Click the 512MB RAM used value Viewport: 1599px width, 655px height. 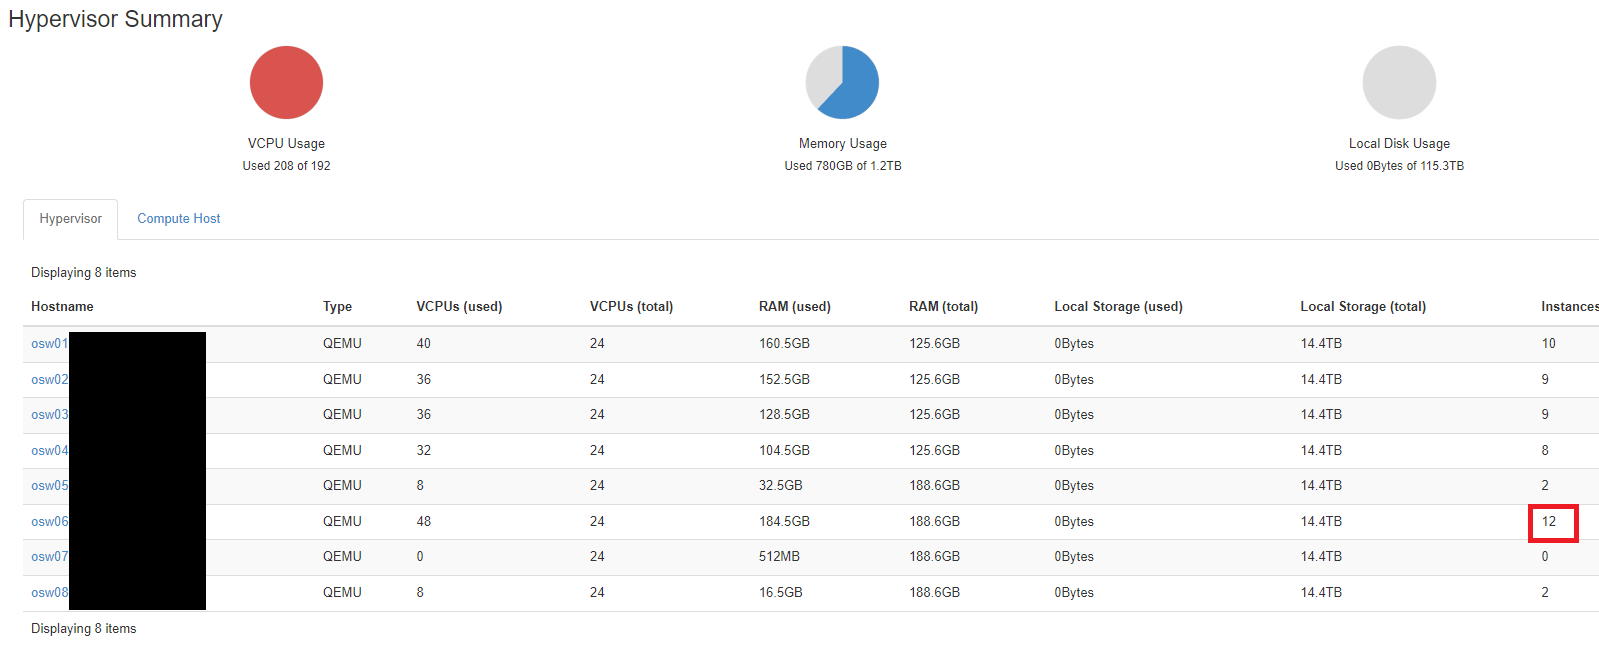[779, 557]
